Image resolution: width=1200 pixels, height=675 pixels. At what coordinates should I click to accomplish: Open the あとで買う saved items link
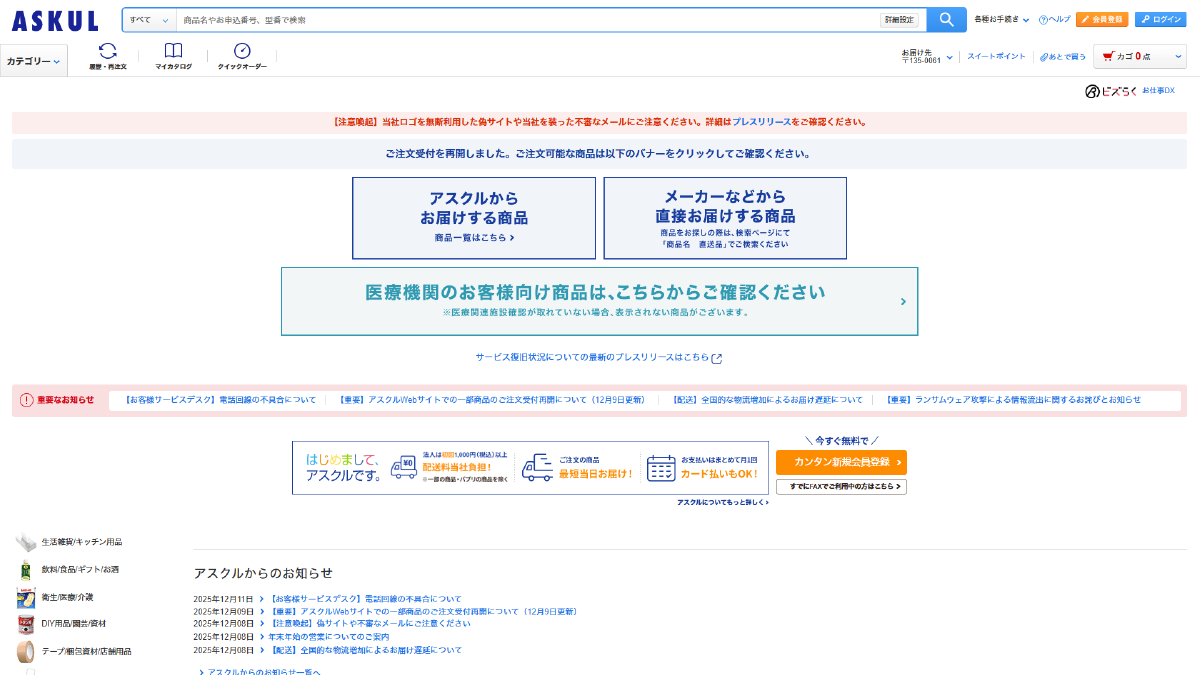click(1062, 57)
